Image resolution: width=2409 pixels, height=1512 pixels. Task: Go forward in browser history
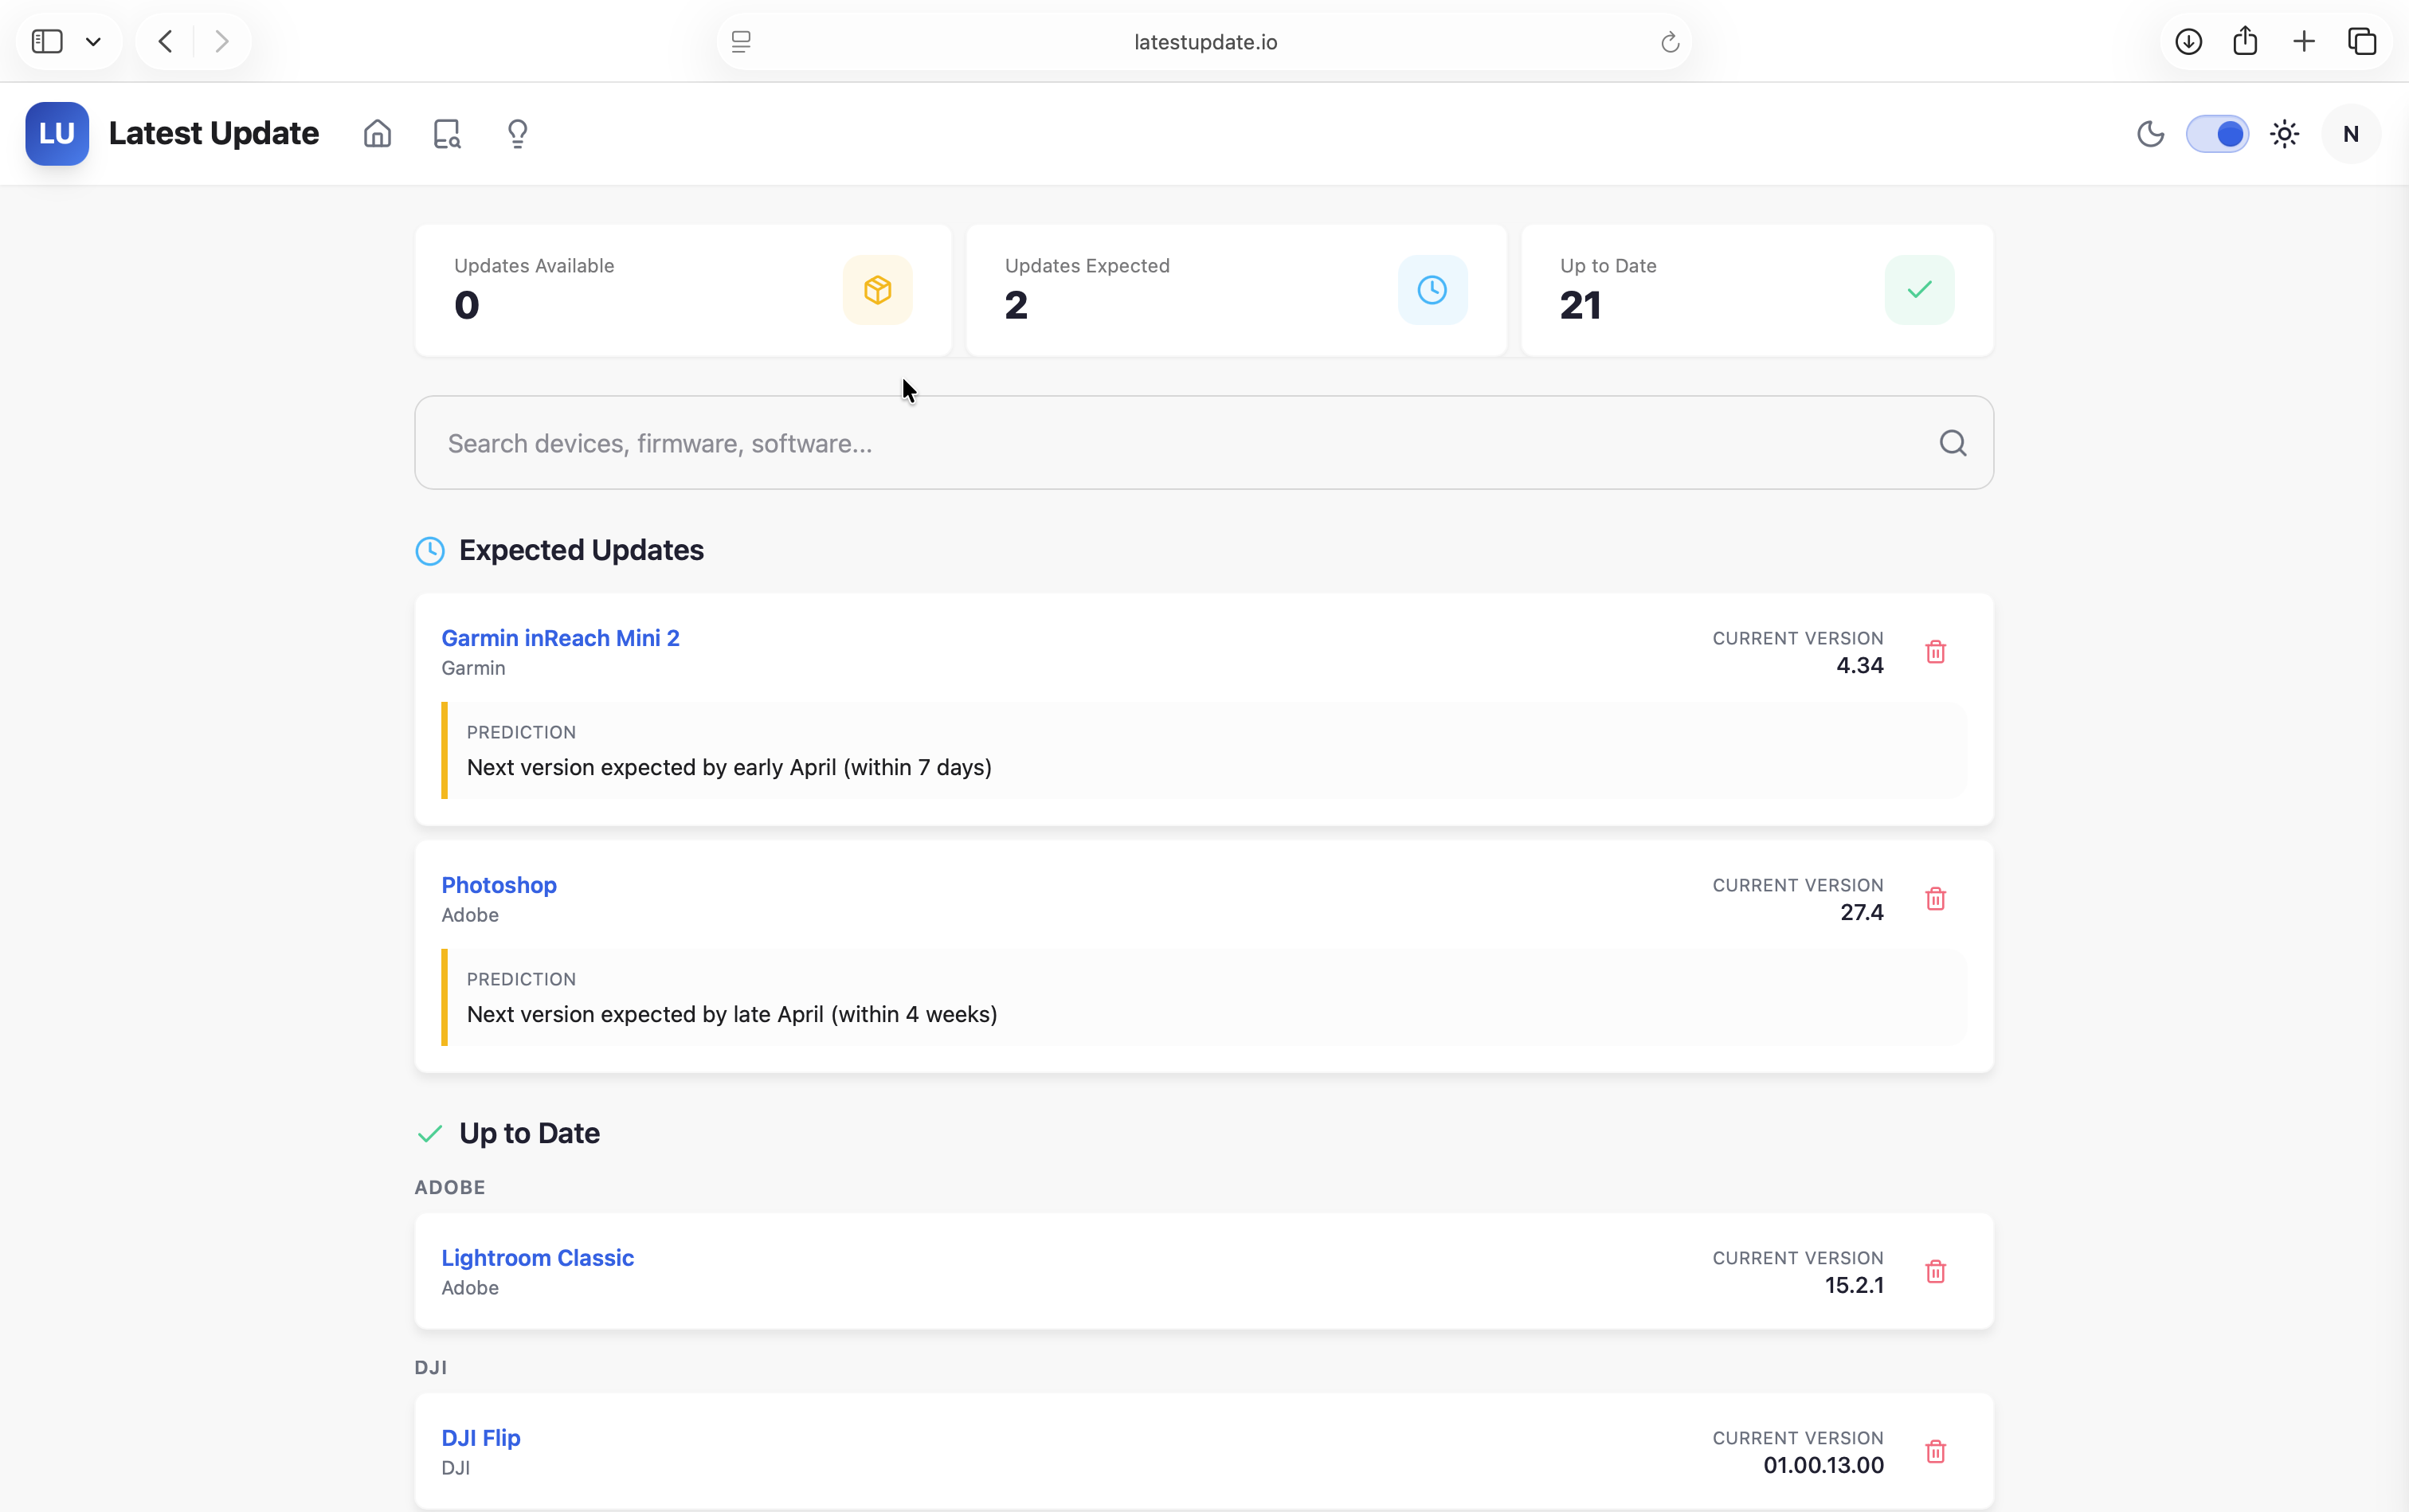222,41
